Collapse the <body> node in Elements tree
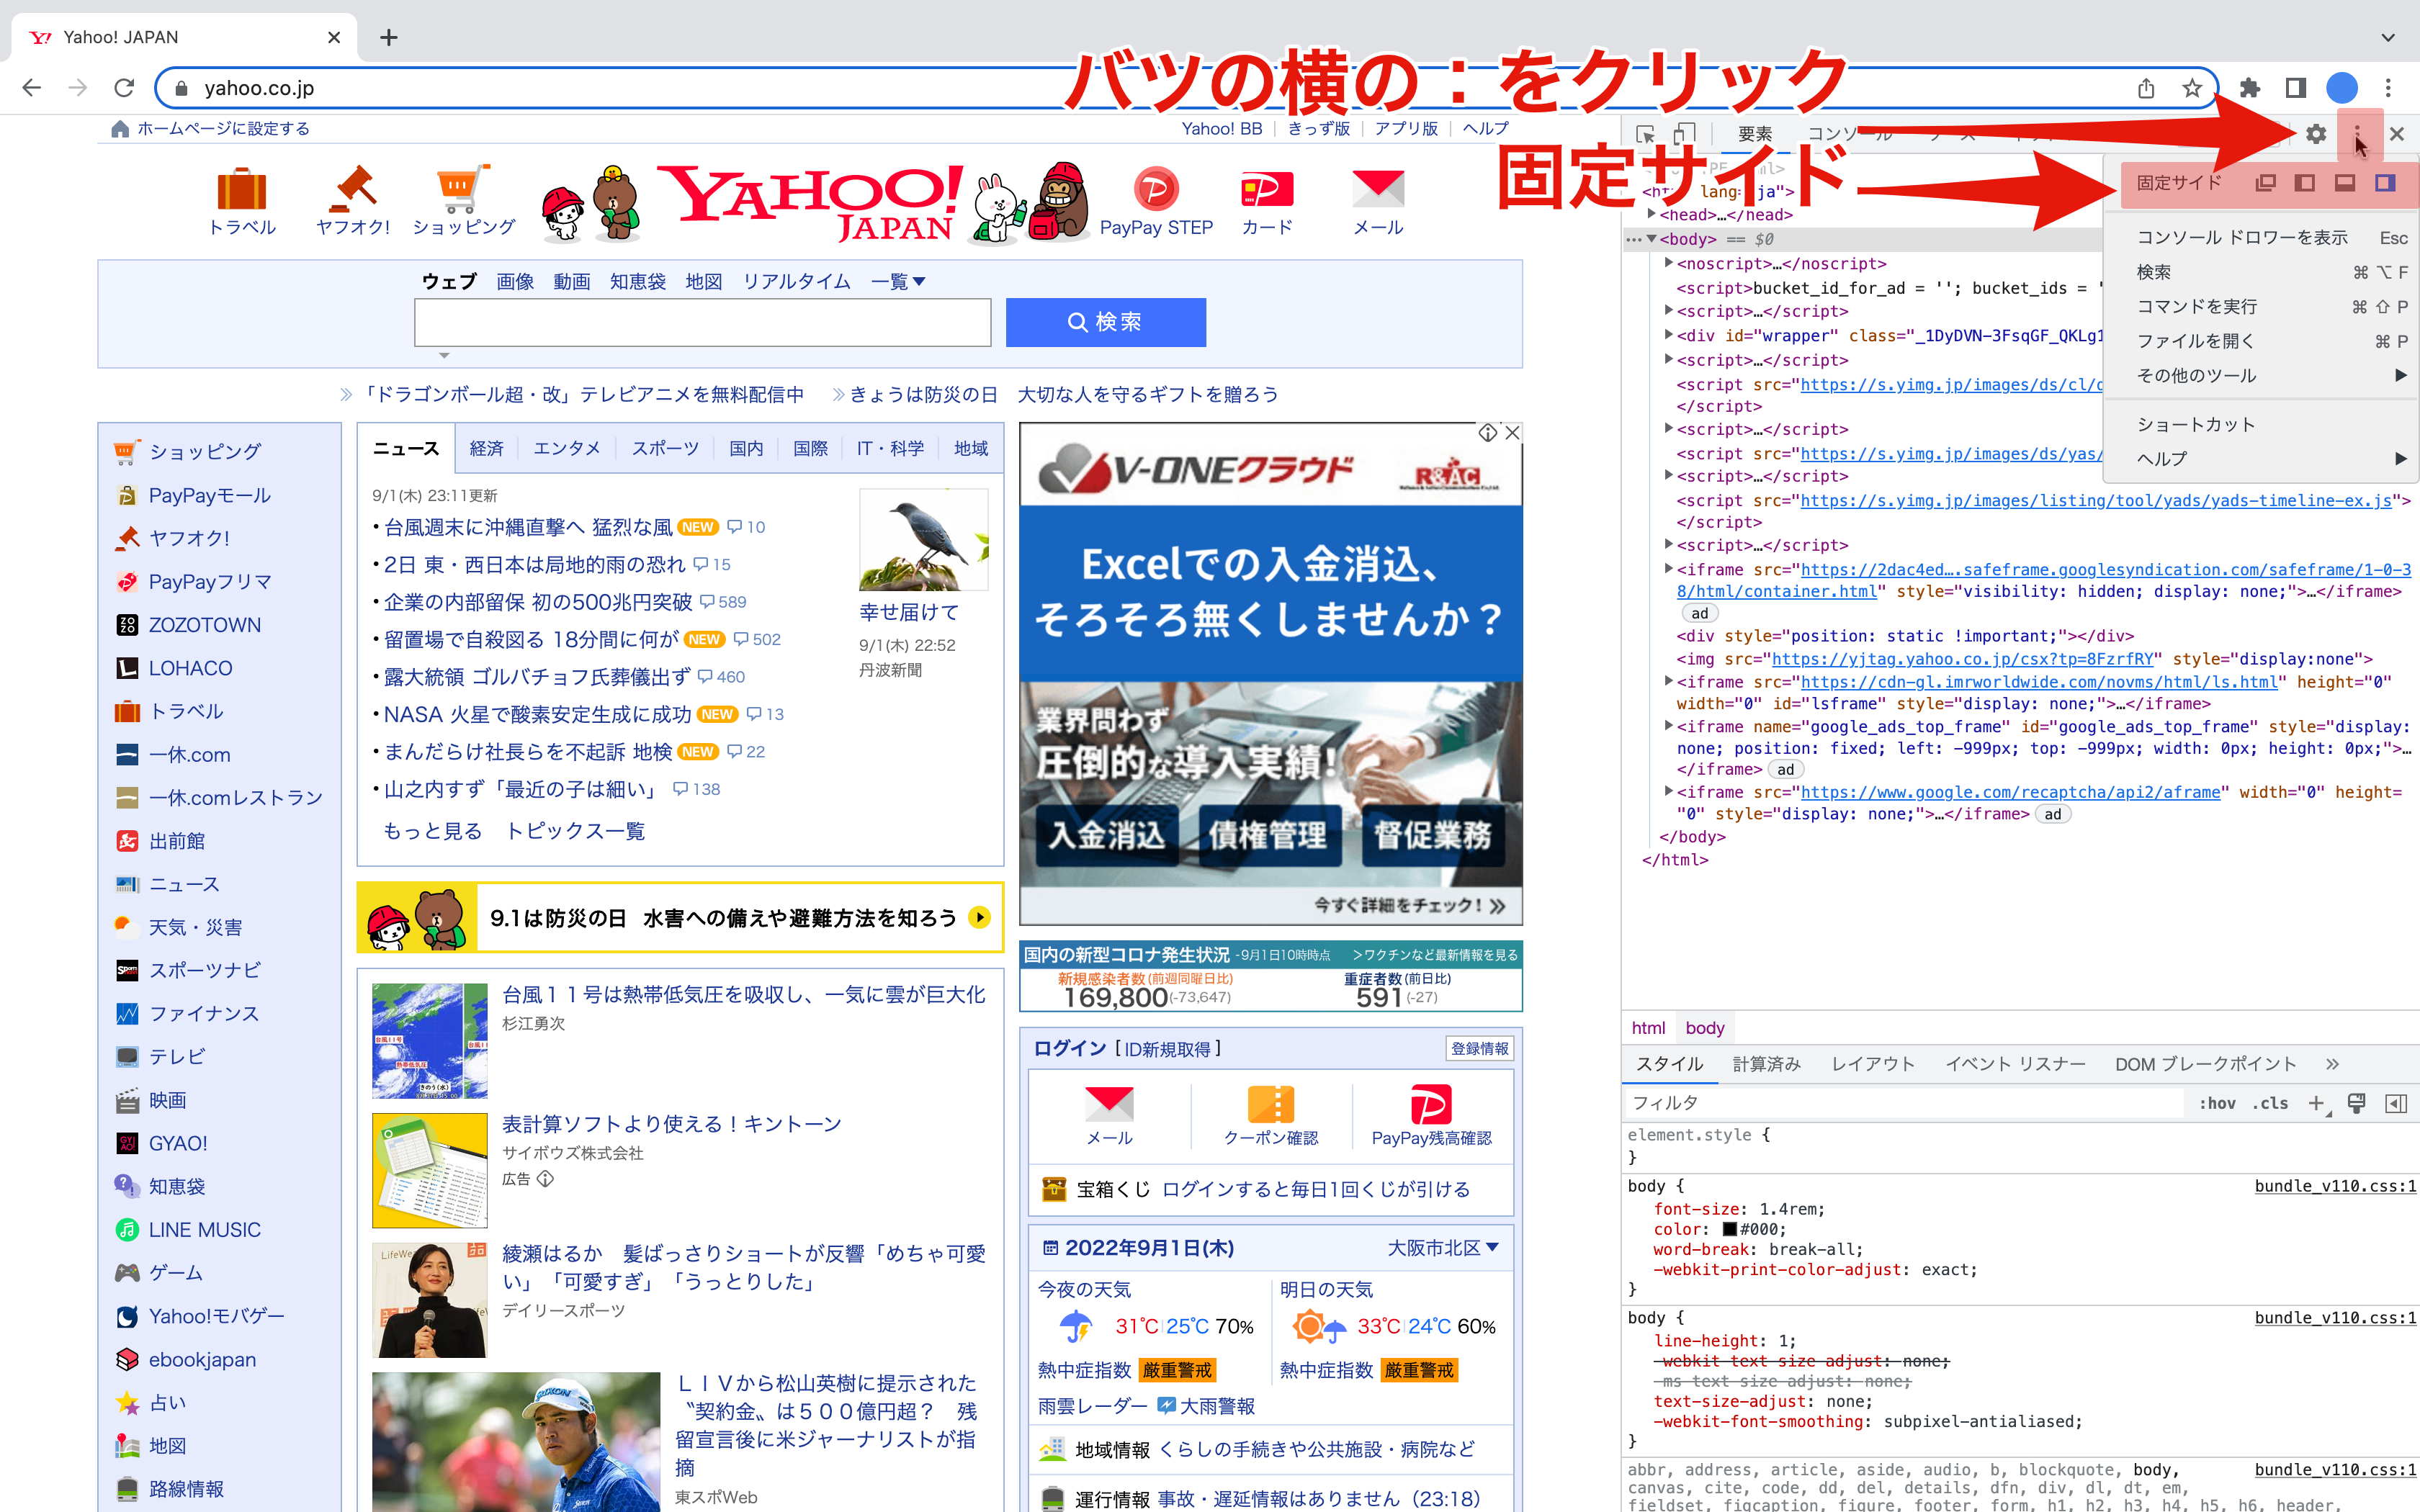2420x1512 pixels. [1652, 239]
